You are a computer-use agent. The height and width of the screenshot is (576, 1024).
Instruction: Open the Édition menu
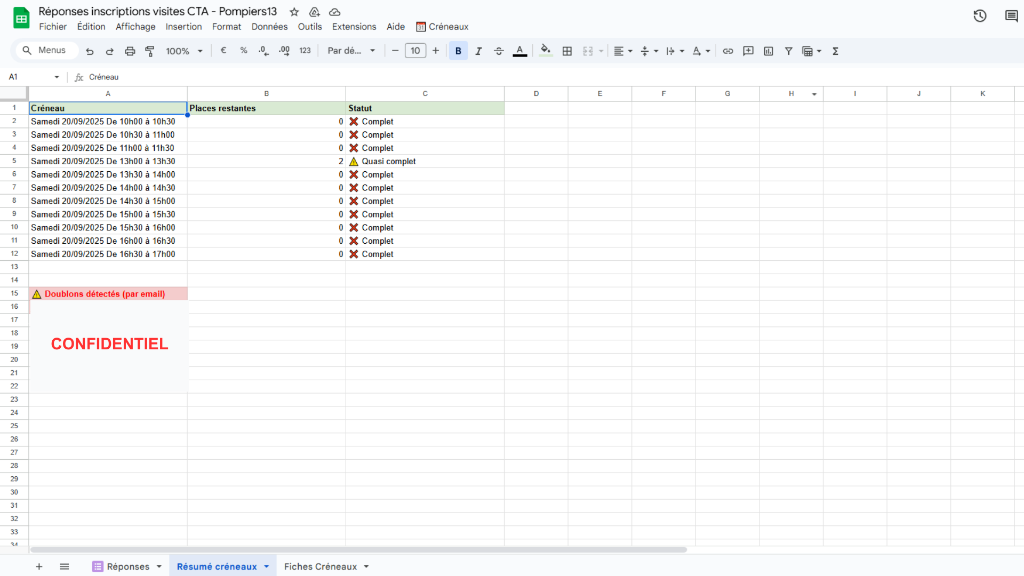91,27
